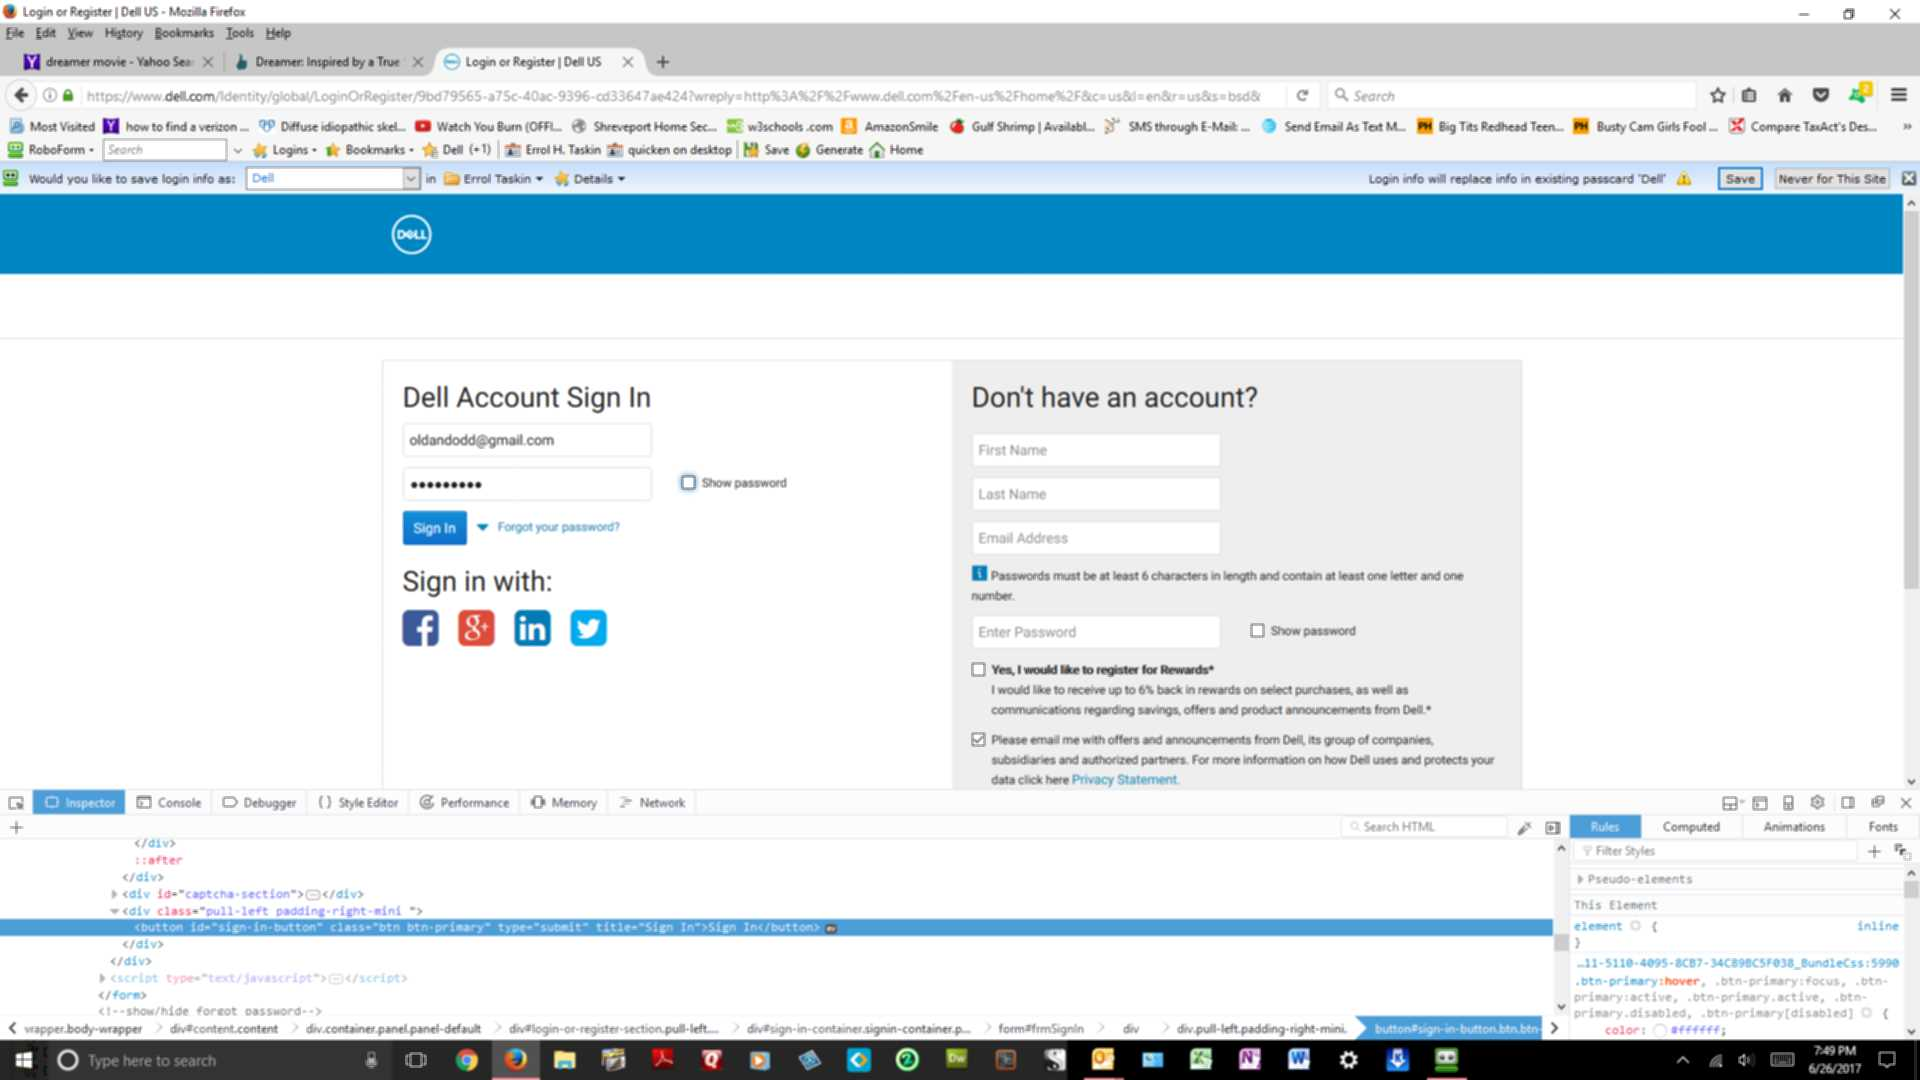
Task: Click the eyedropper icon in Inspector
Action: pyautogui.click(x=1524, y=827)
